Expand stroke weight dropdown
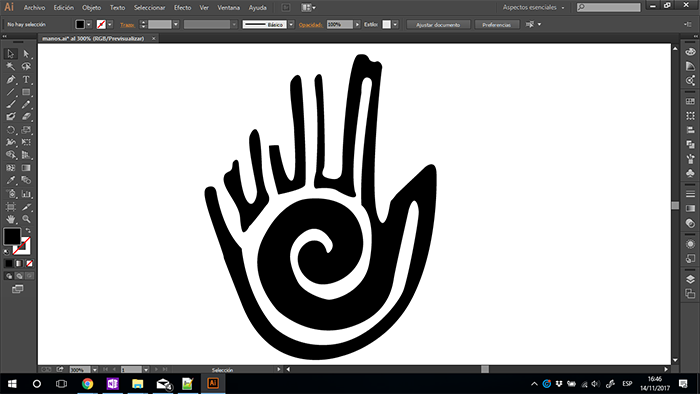Screen dimensions: 700x394 coord(176,25)
